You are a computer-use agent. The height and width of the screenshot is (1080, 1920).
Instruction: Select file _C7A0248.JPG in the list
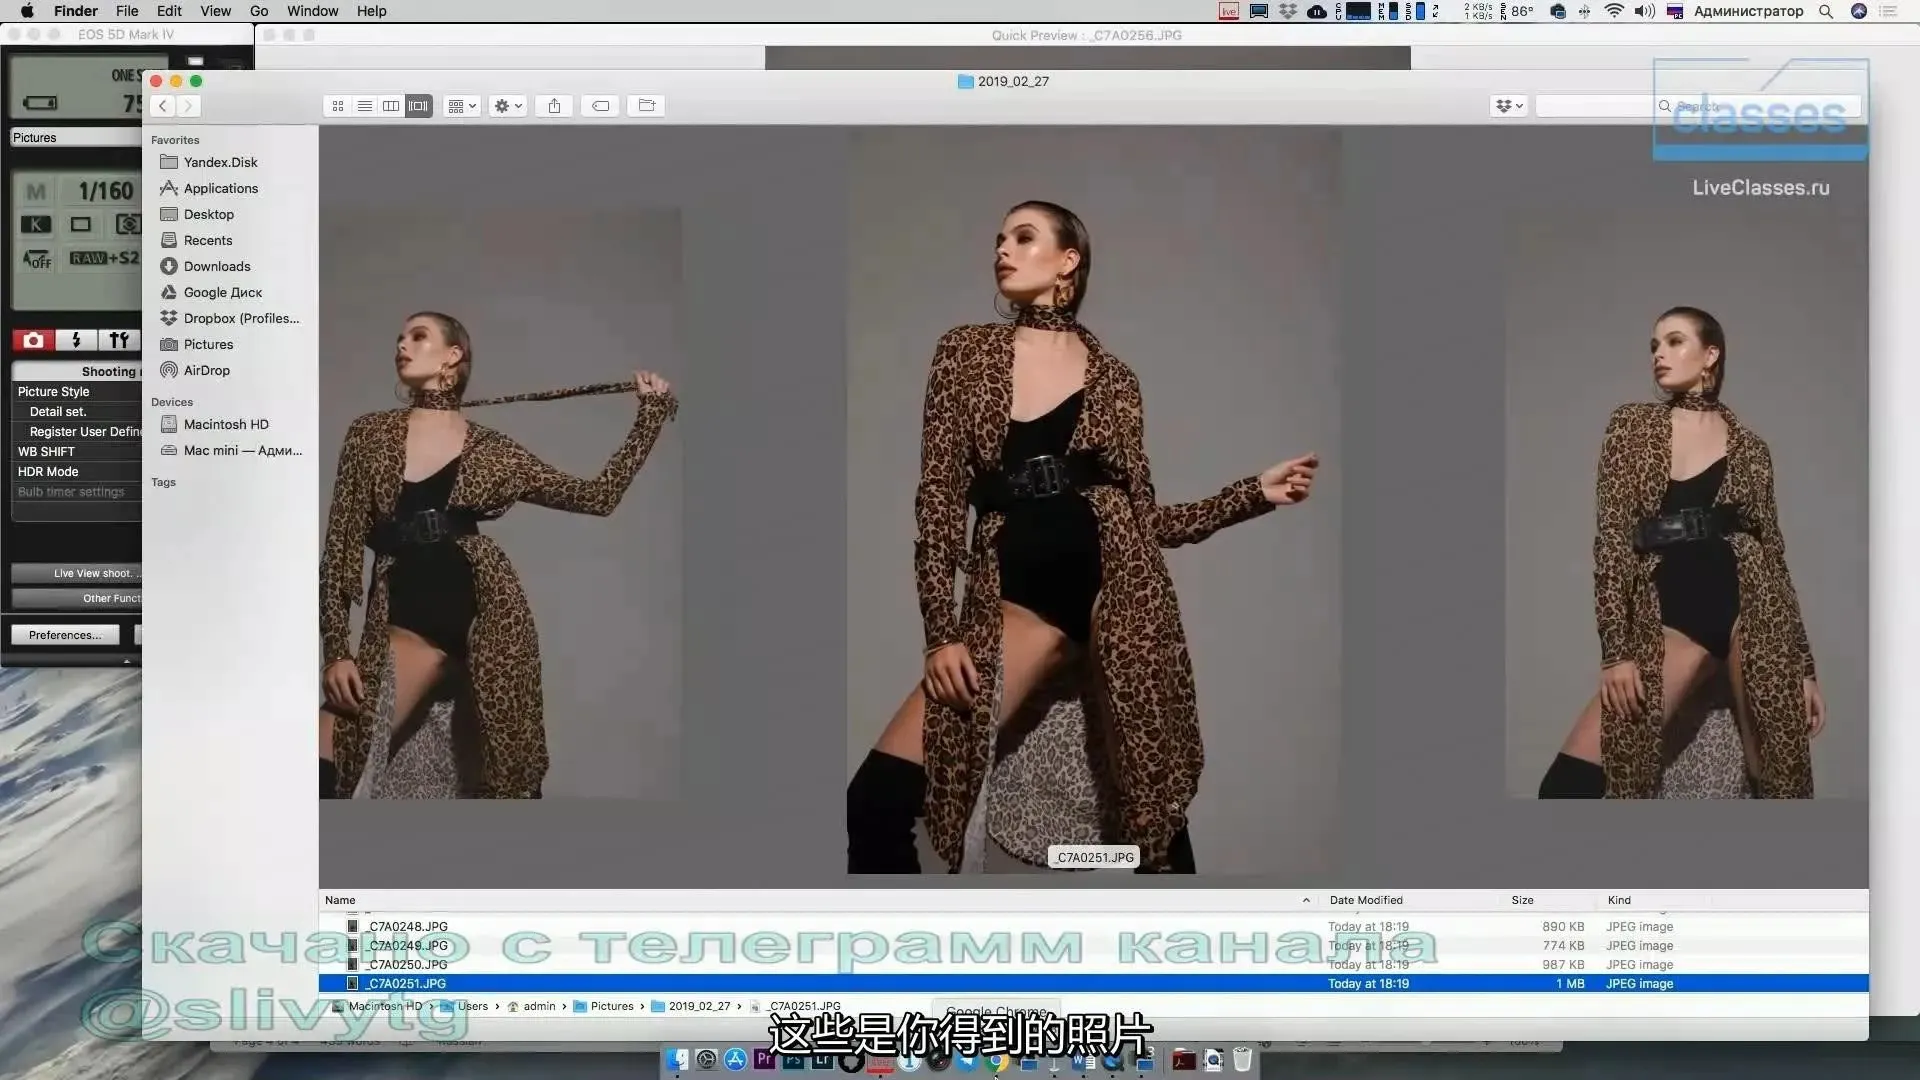pos(1093,927)
